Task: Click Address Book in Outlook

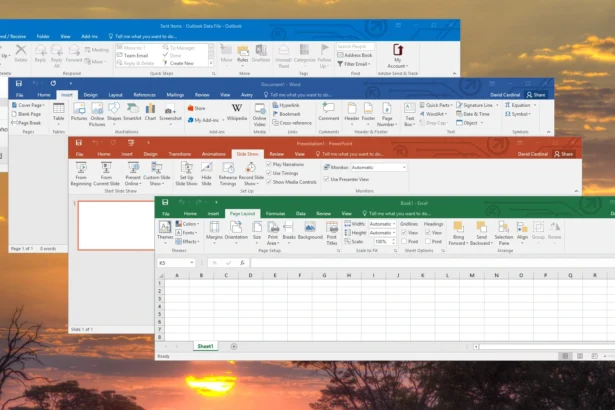Action: click(x=355, y=55)
